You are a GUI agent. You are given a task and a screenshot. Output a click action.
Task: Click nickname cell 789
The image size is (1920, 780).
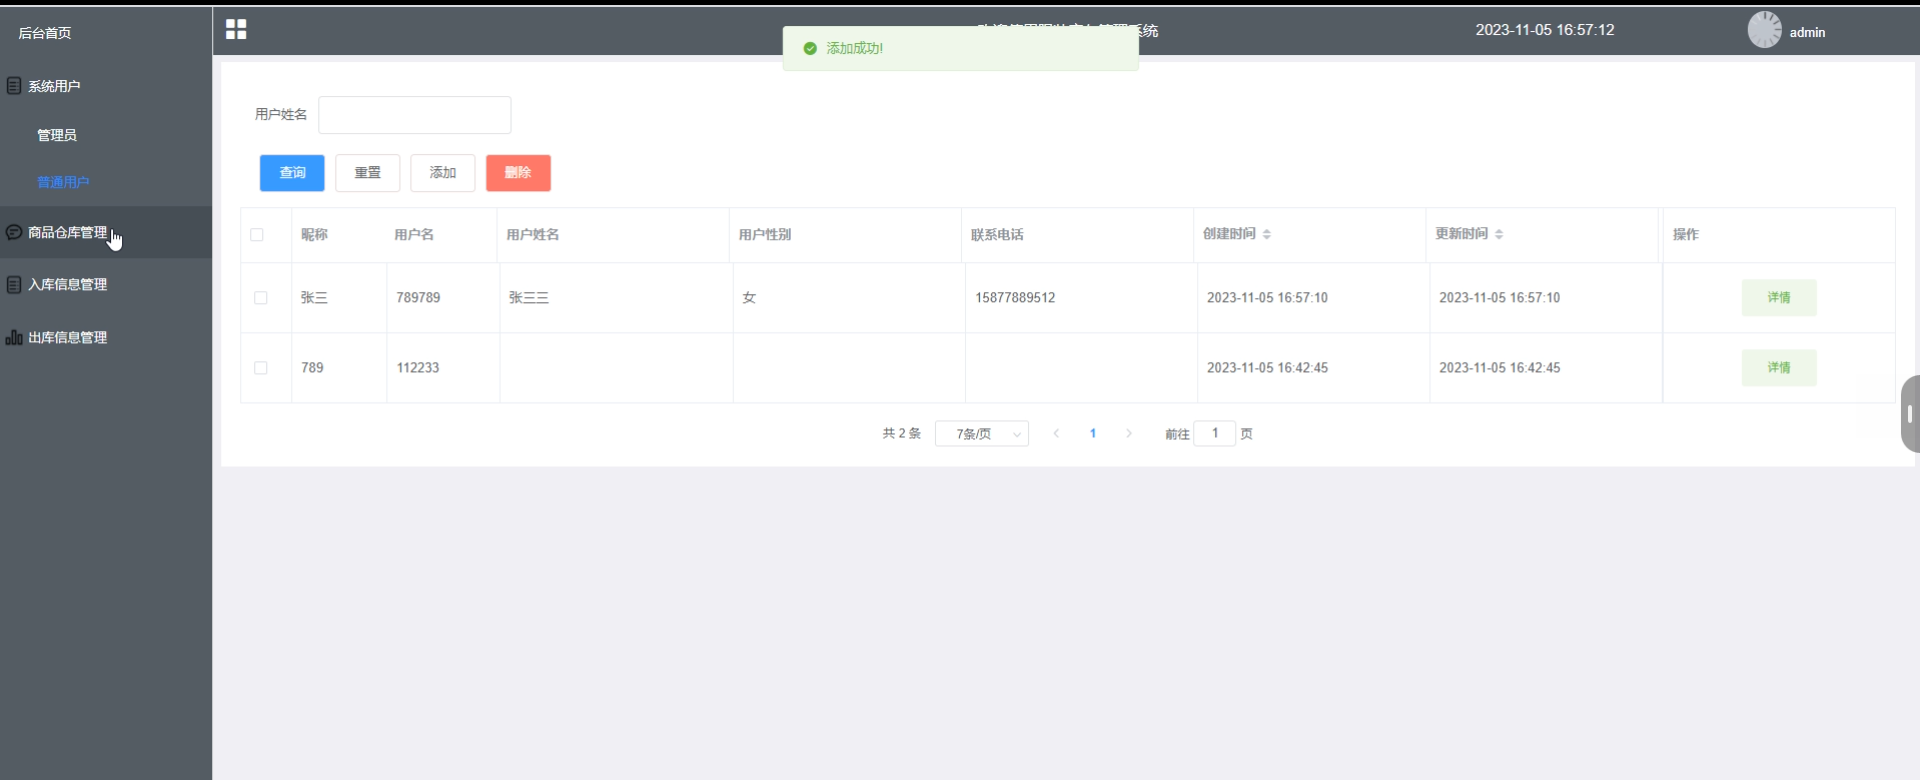click(312, 368)
